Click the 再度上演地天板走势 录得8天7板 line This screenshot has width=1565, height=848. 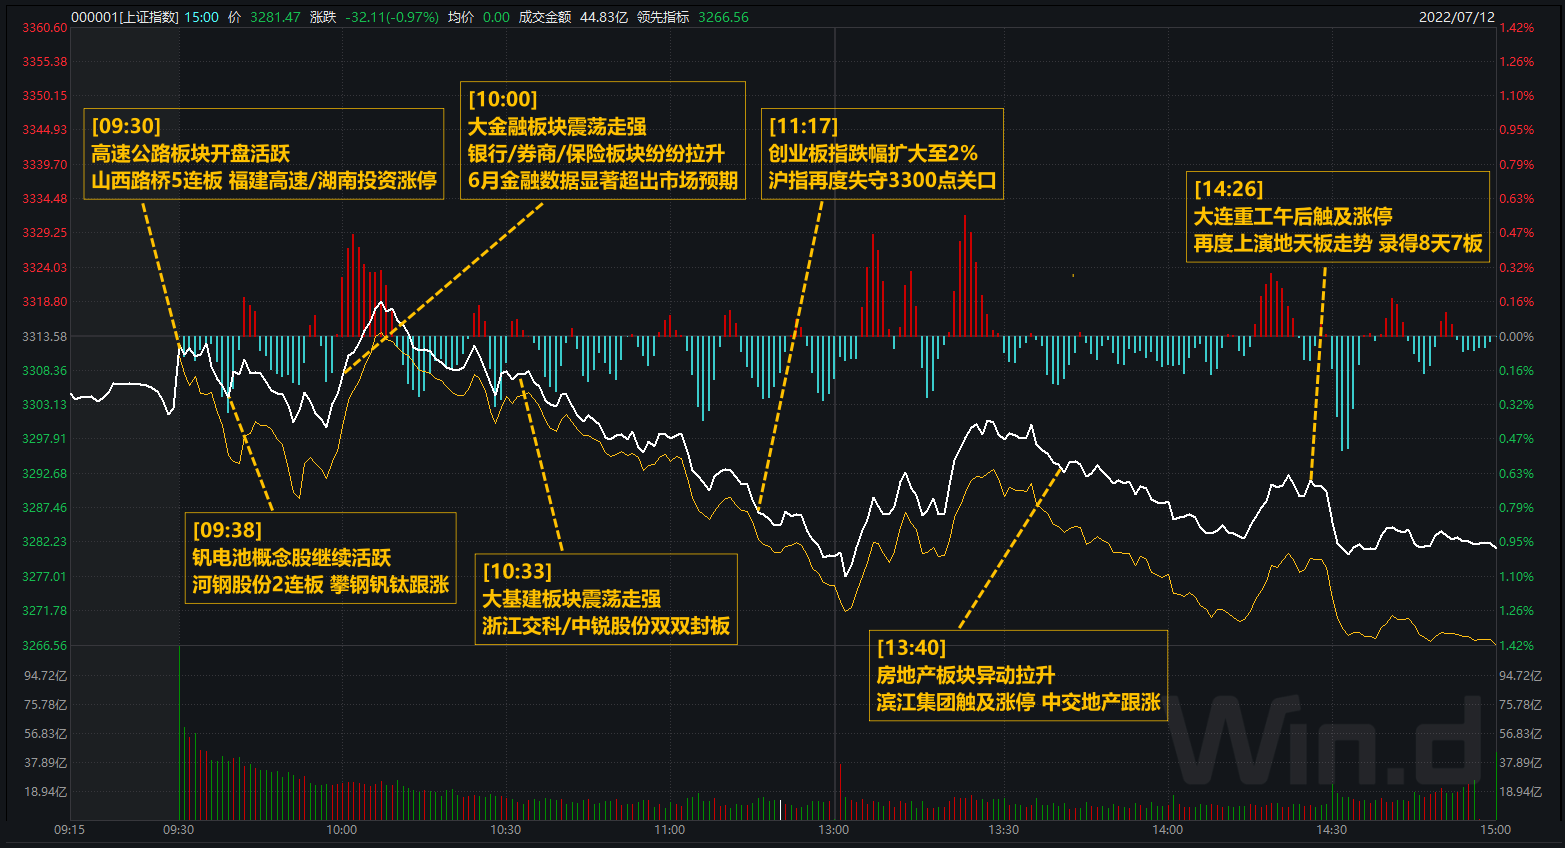[x=1338, y=244]
